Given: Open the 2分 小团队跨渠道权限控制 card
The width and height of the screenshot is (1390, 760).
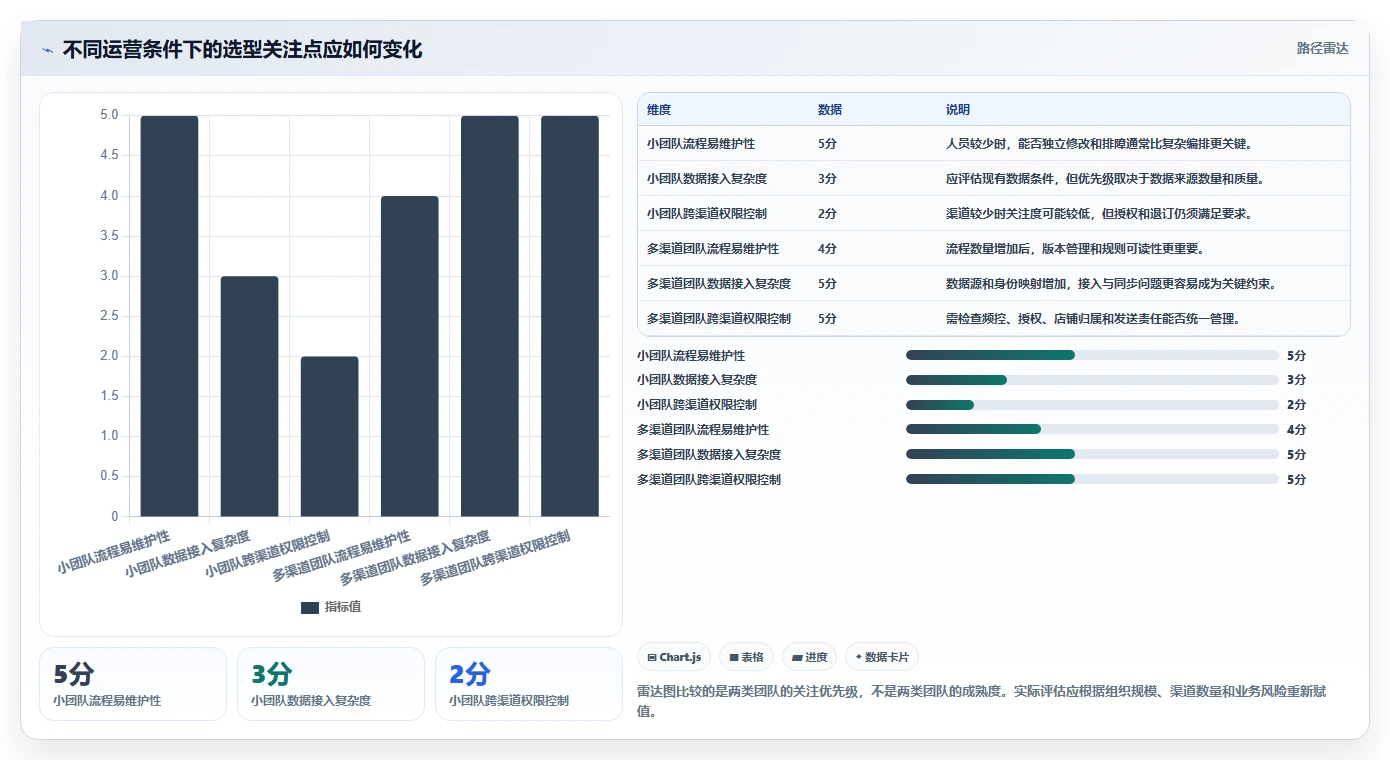Looking at the screenshot, I should (x=529, y=684).
